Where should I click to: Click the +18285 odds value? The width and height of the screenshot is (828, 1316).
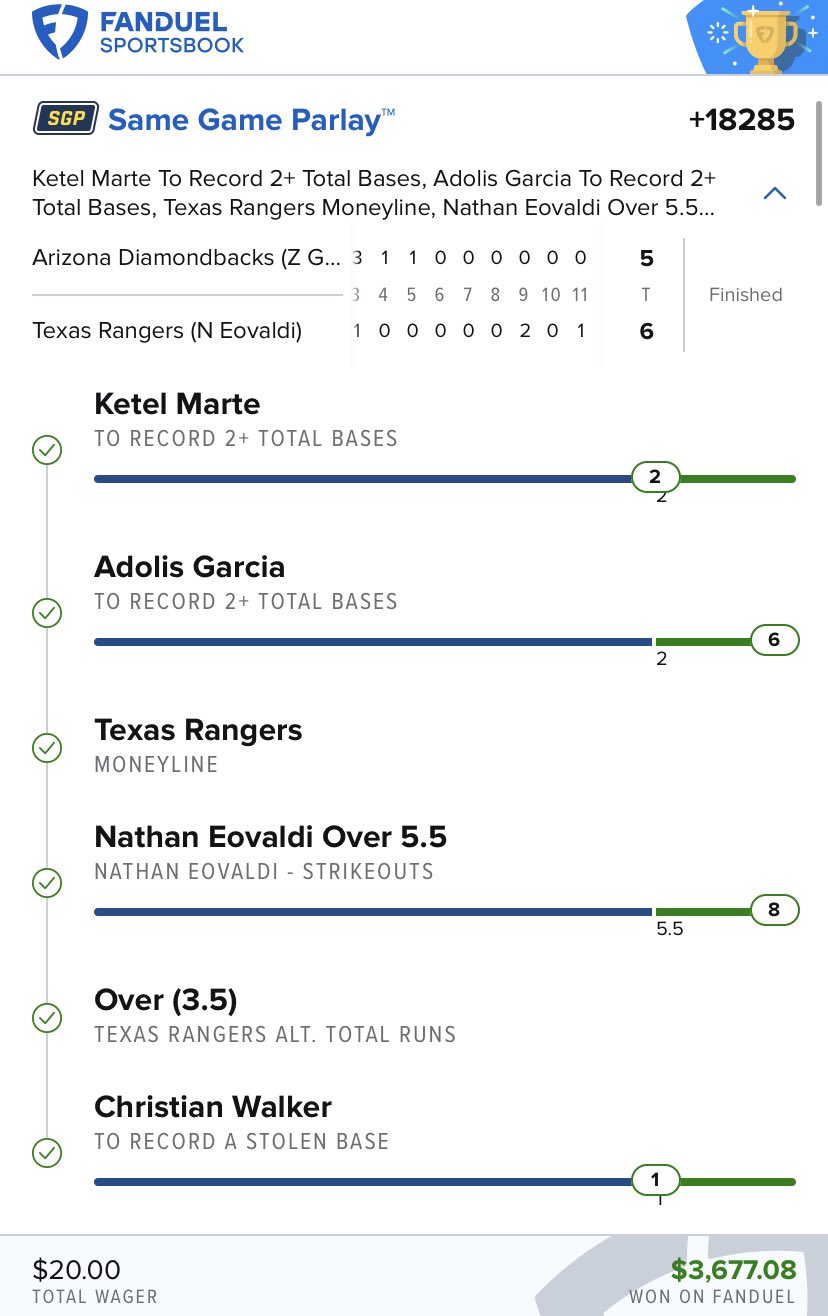coord(741,121)
